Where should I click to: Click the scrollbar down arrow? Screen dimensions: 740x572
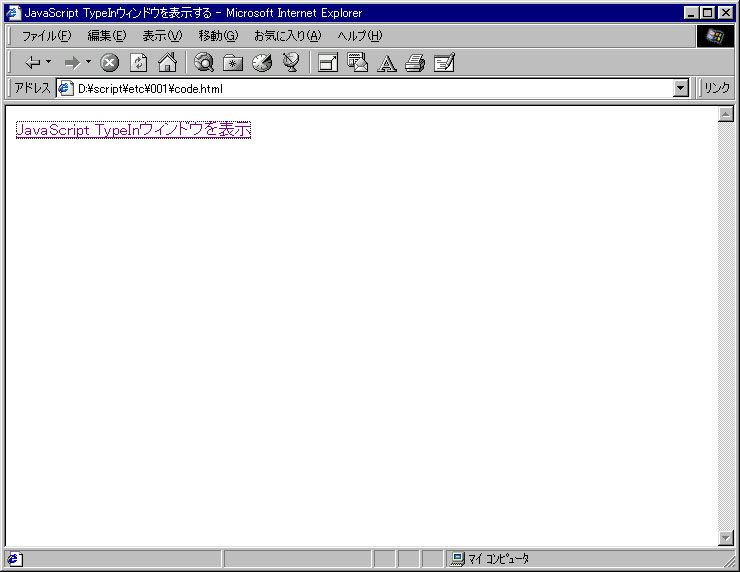(725, 538)
